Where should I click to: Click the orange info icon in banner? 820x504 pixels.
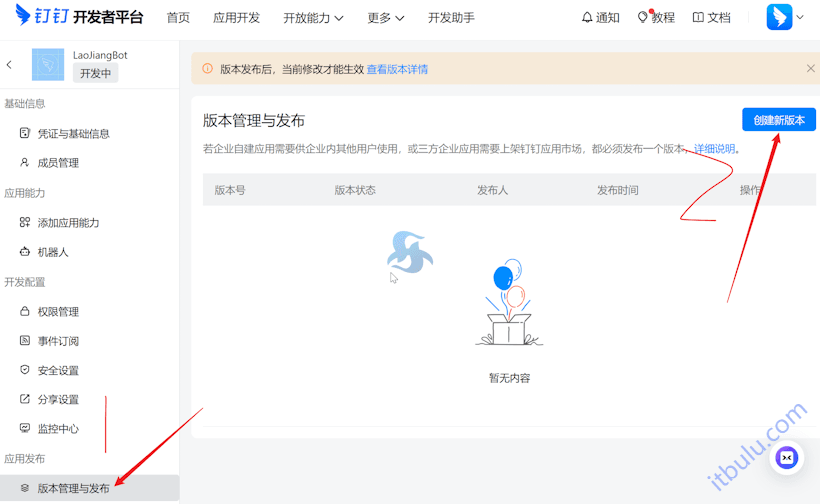[208, 68]
